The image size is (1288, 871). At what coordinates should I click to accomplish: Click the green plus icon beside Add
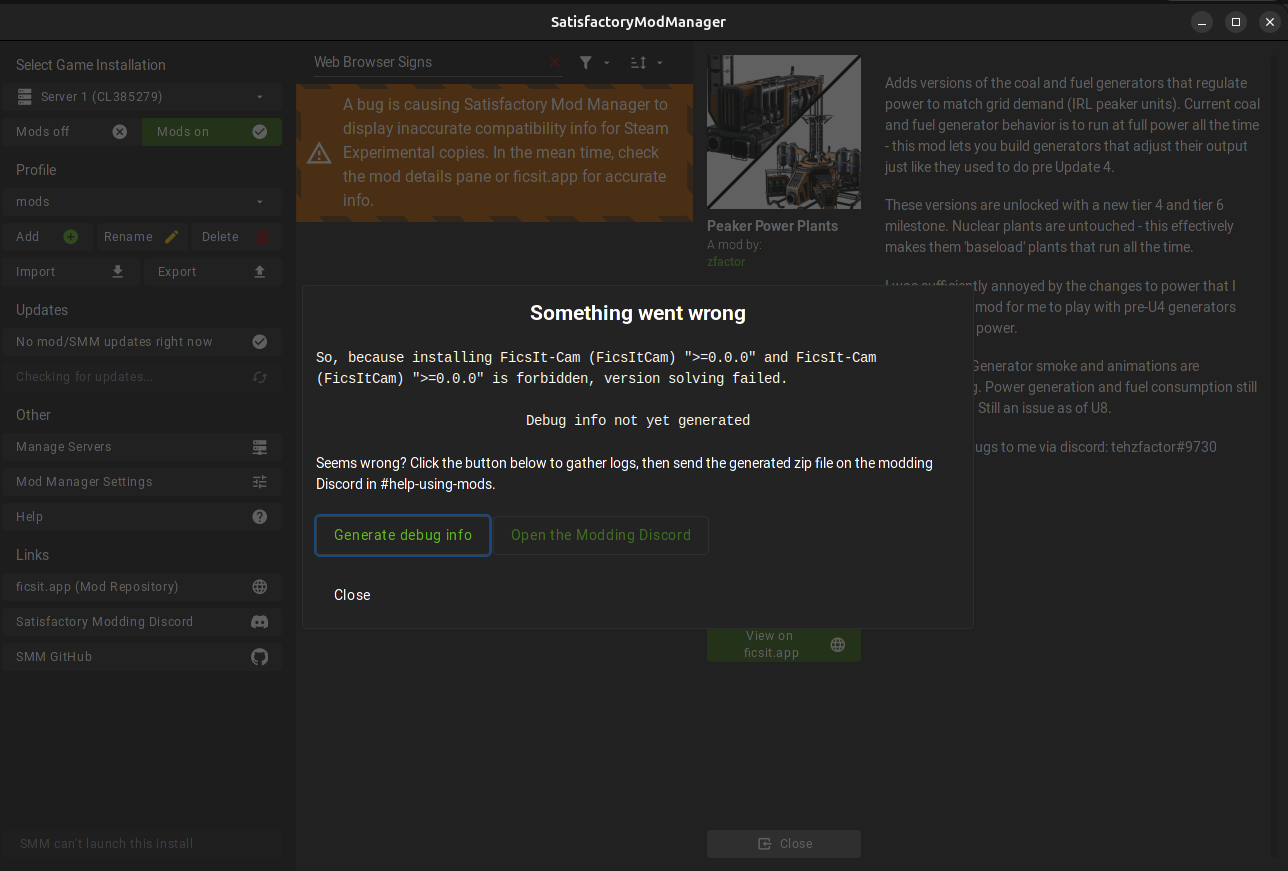(71, 237)
